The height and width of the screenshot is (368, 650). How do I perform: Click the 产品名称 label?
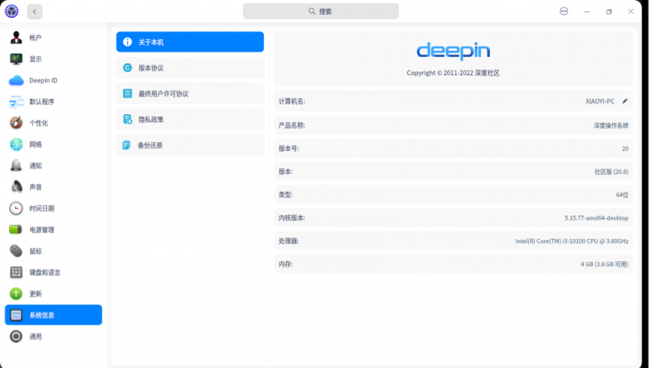(292, 125)
